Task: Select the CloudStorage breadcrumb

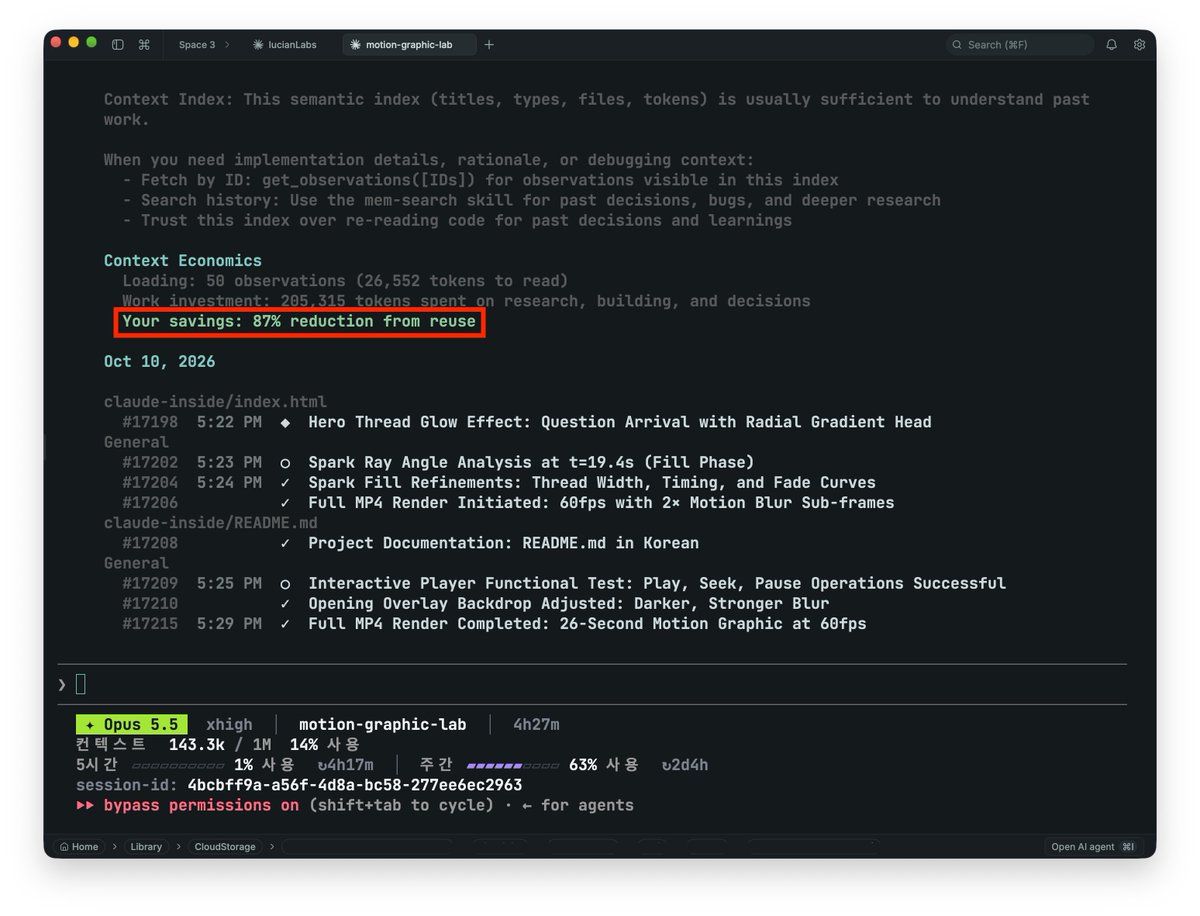Action: pos(225,846)
